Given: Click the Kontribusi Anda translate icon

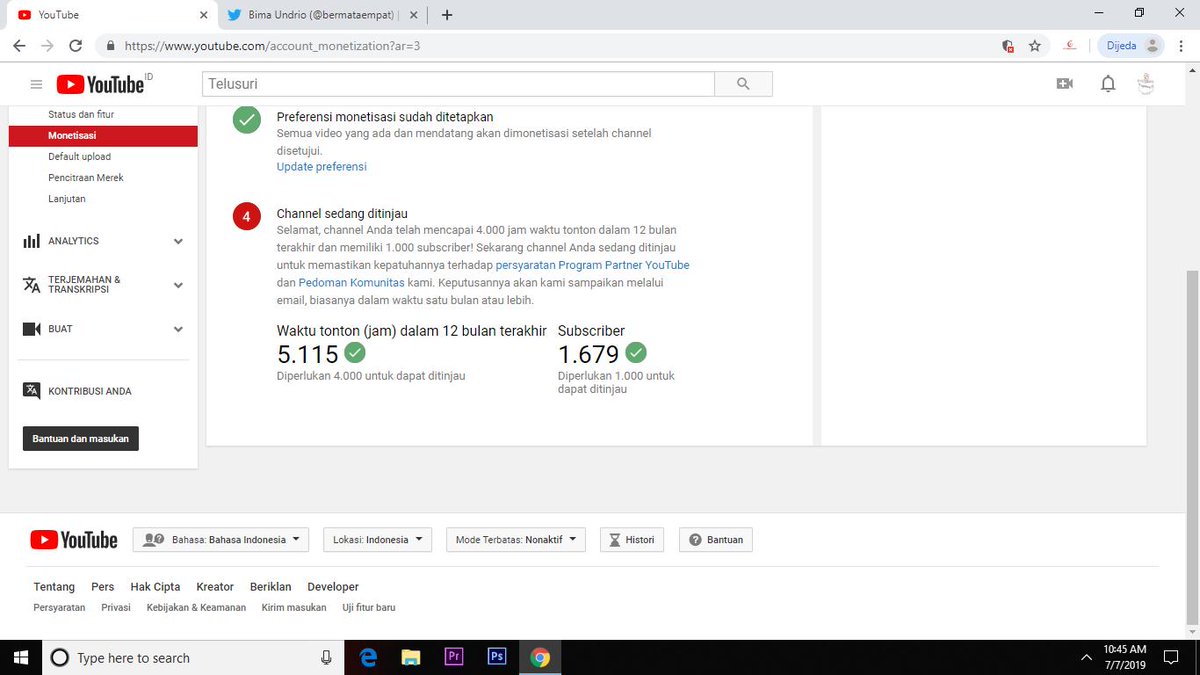Looking at the screenshot, I should [x=32, y=391].
